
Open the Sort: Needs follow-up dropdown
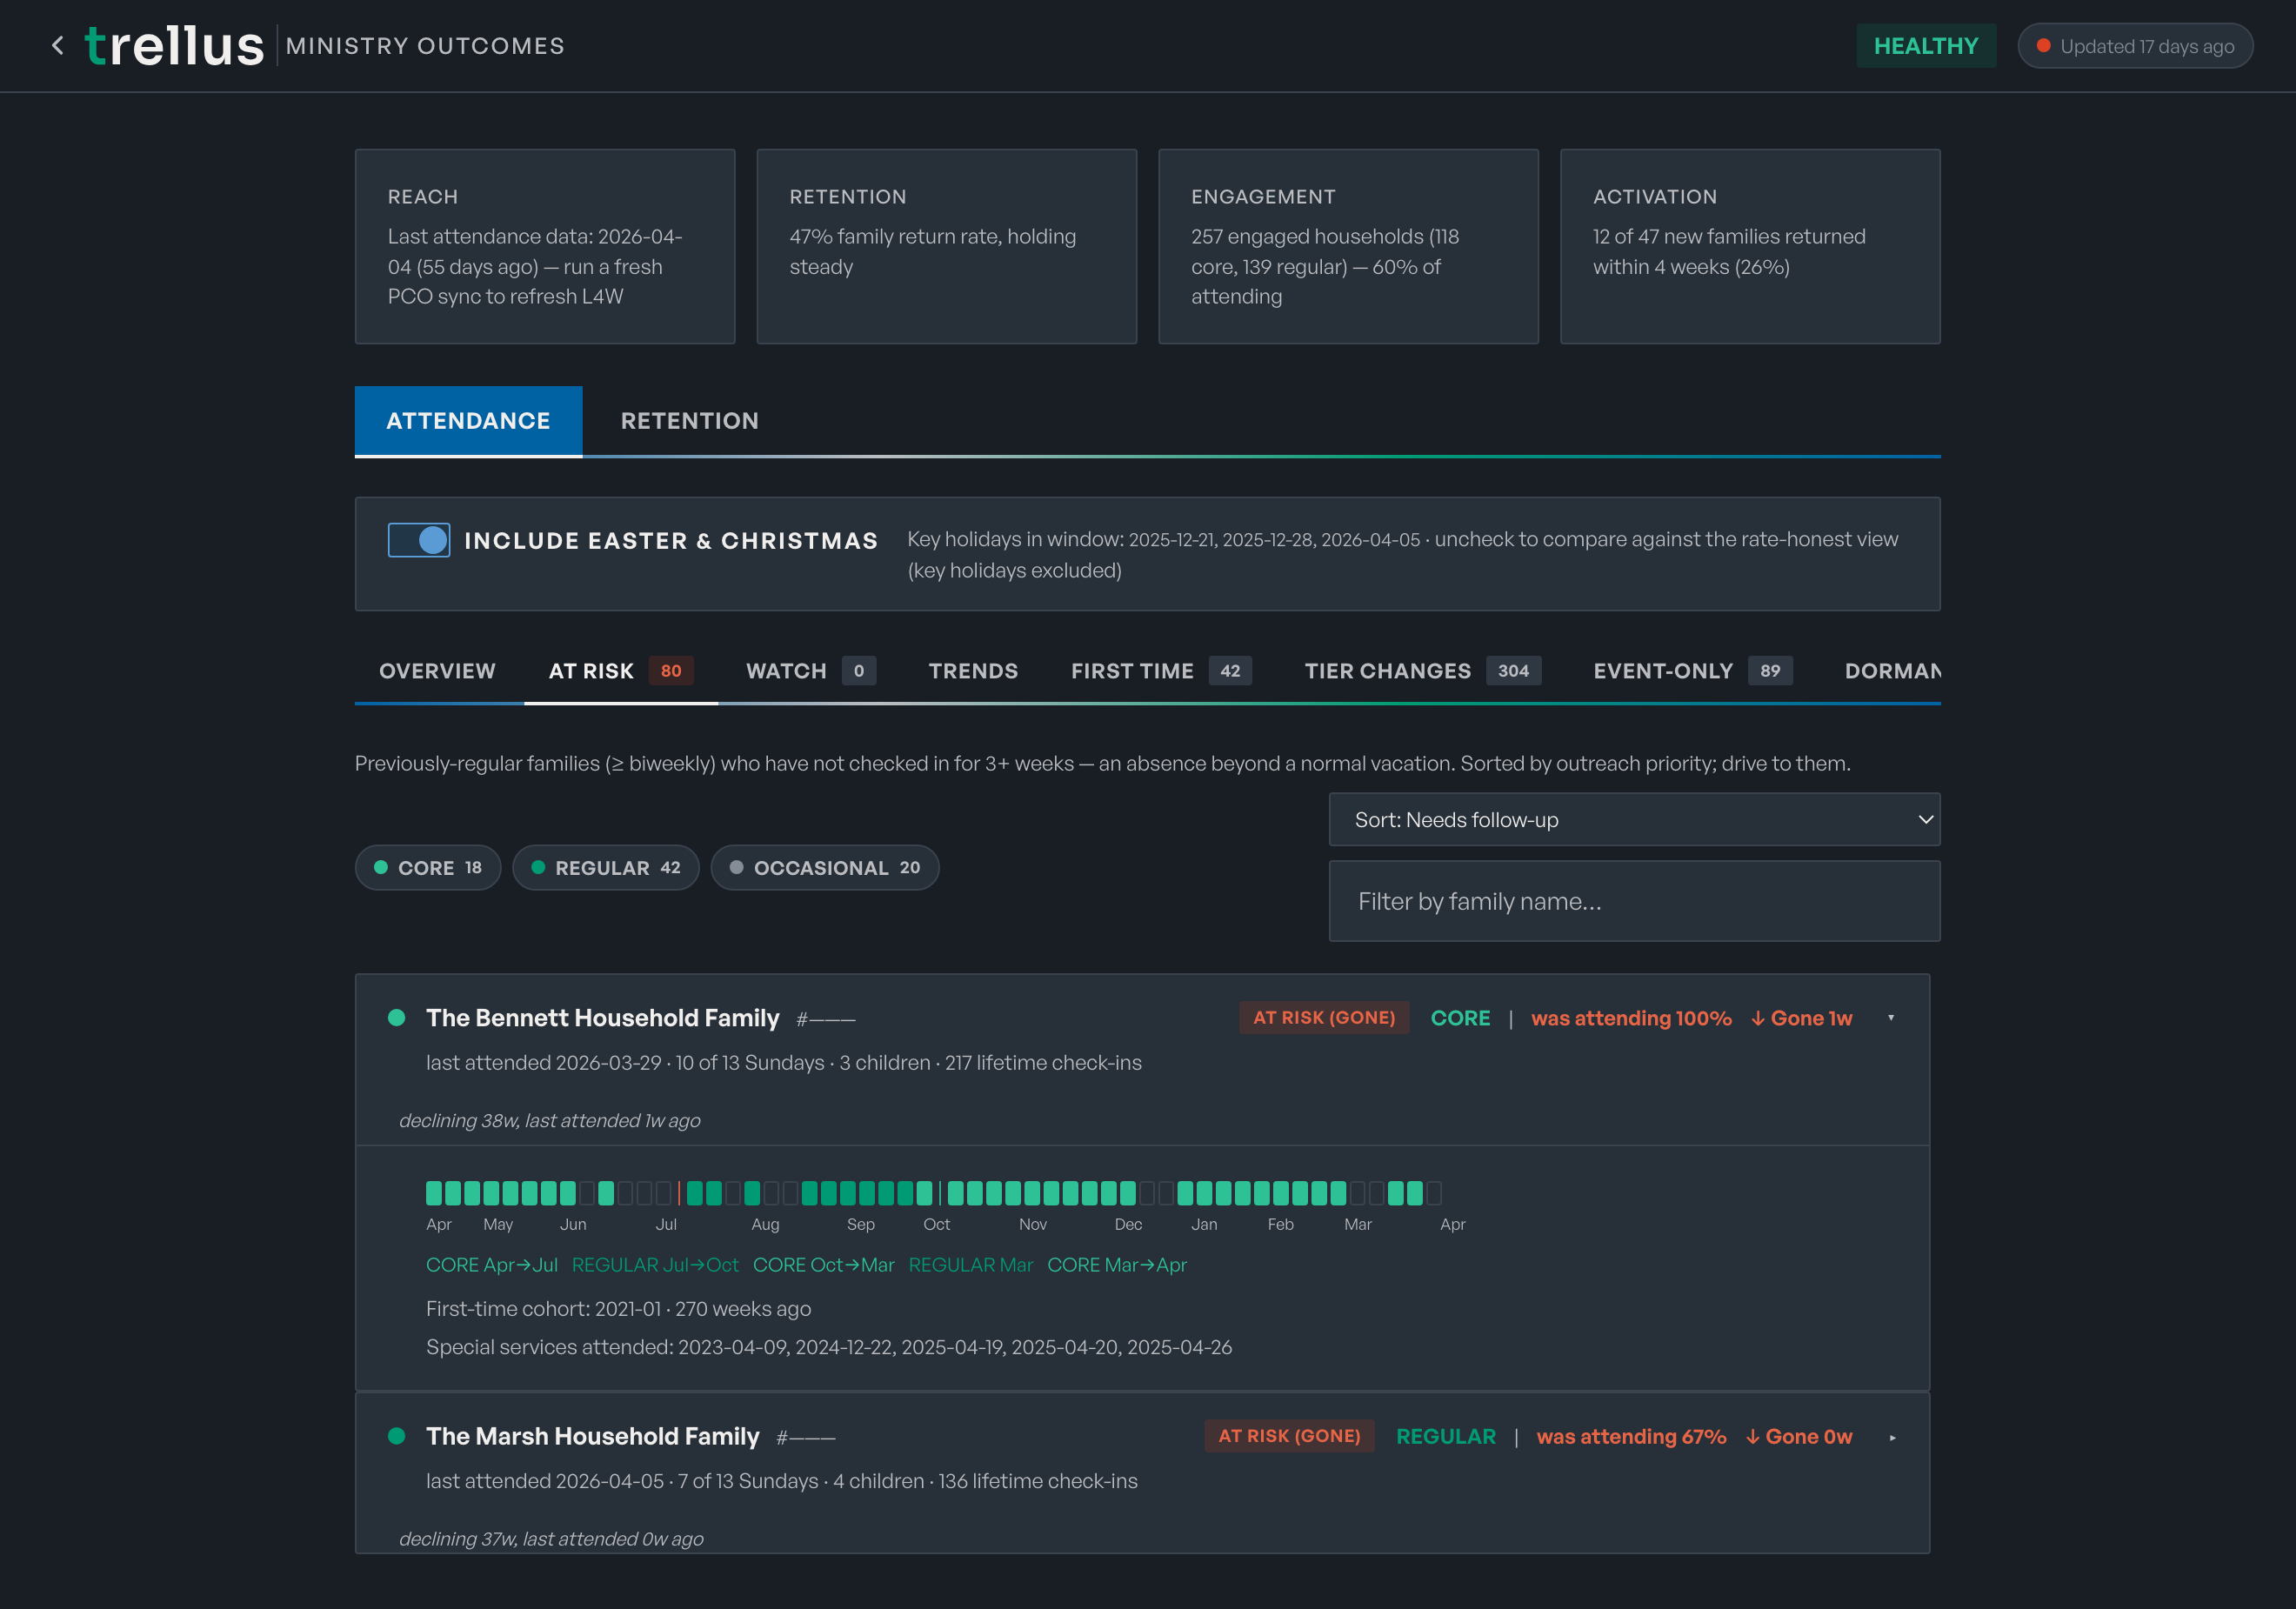coord(1634,820)
